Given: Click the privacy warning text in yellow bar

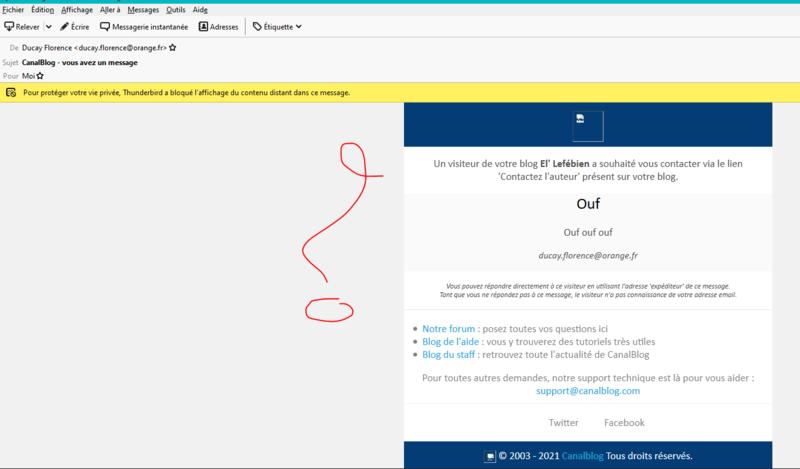Looking at the screenshot, I should pos(187,92).
